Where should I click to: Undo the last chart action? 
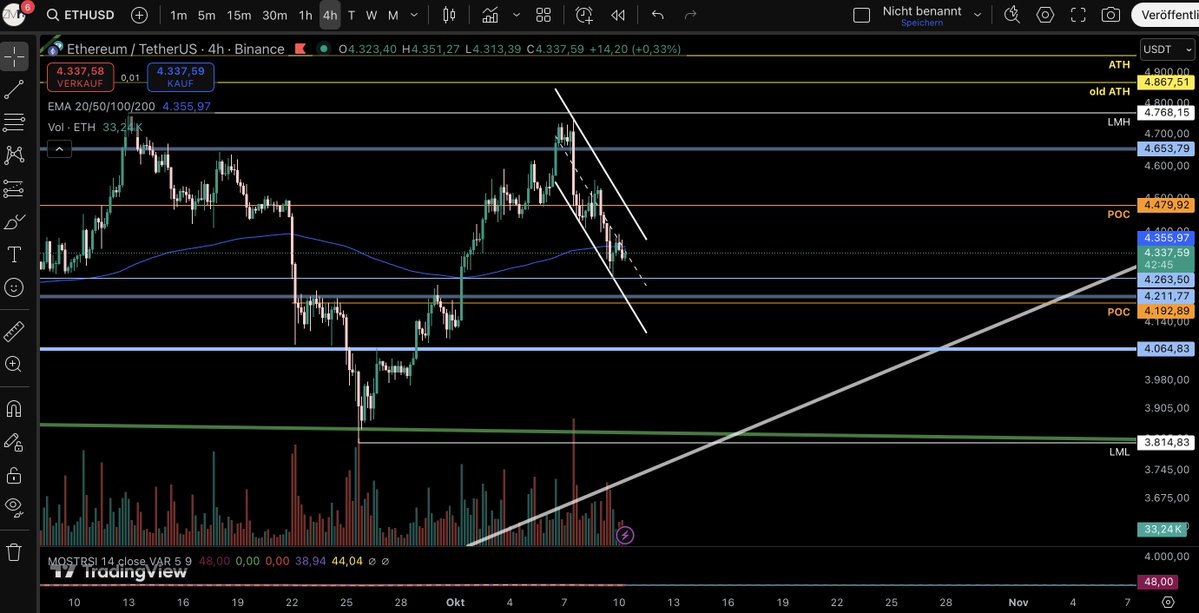(658, 15)
